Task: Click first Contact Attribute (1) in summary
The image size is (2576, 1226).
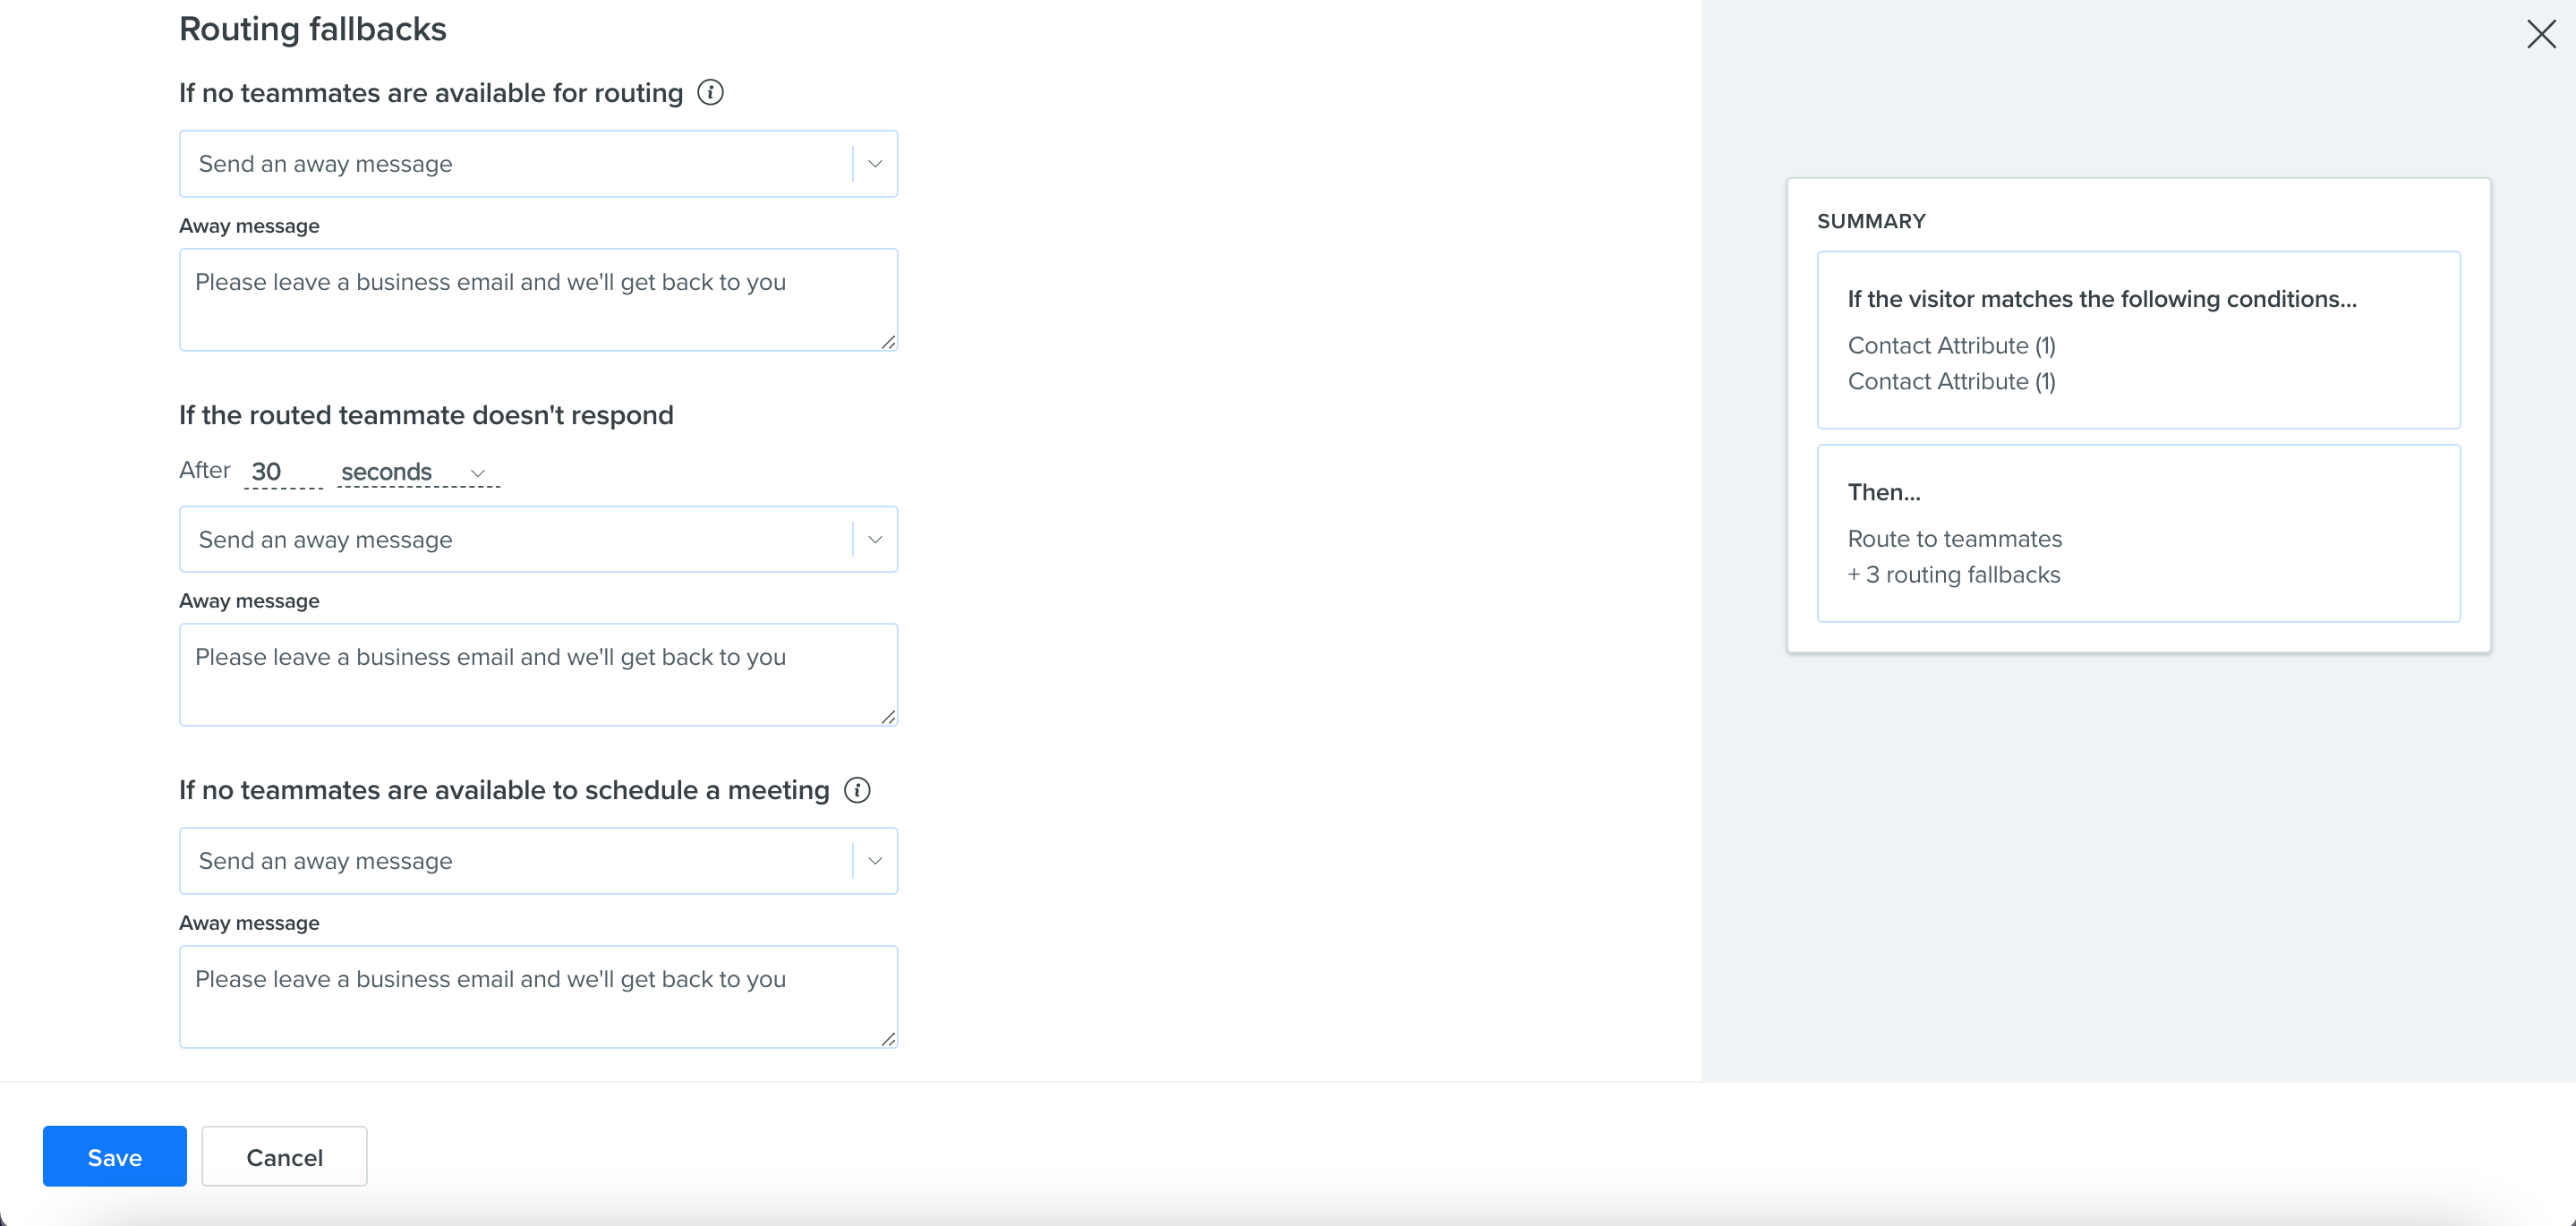Action: [x=1951, y=346]
